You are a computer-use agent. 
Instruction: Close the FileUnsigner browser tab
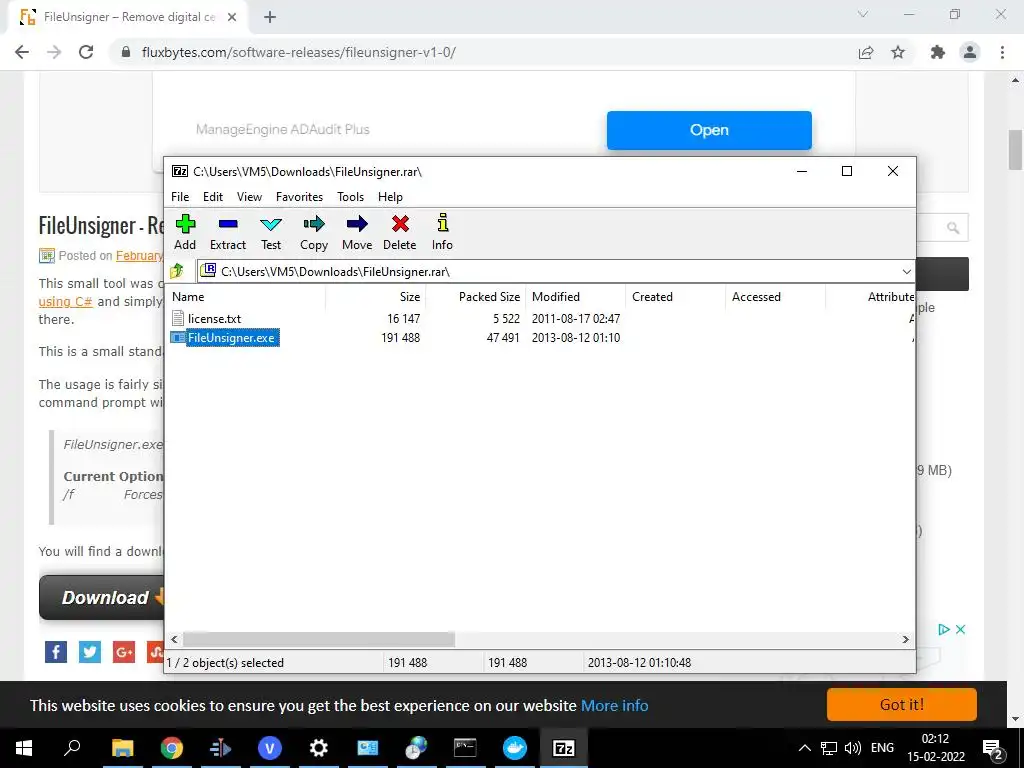click(x=232, y=17)
